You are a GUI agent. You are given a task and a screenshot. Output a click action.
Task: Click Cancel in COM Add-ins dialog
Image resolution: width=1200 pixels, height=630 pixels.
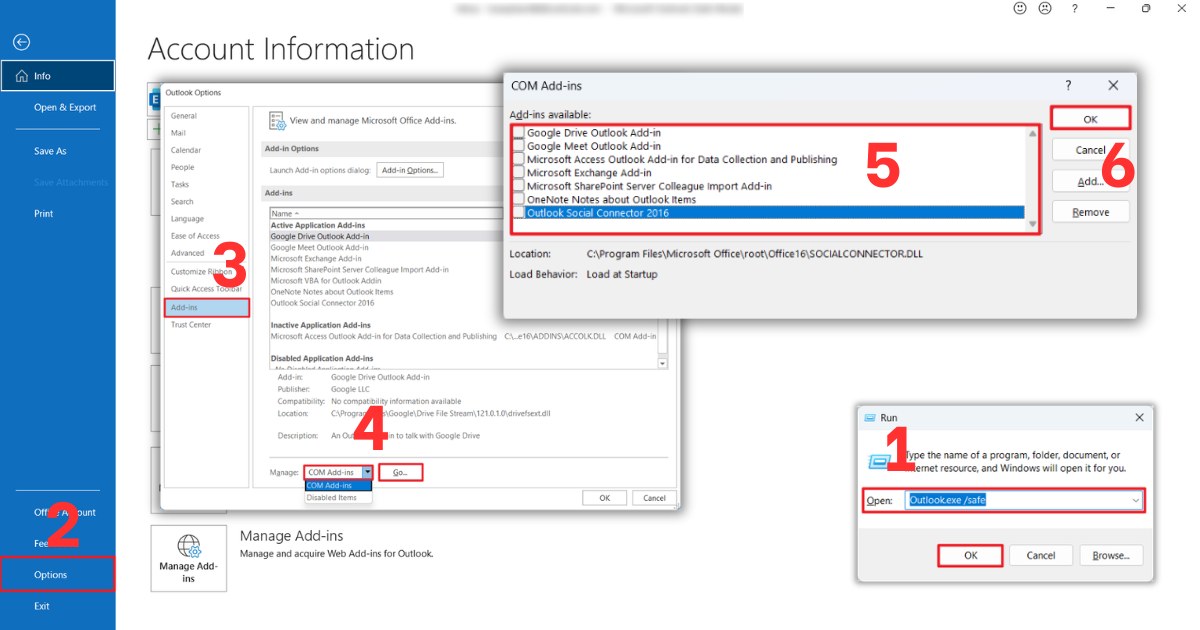click(x=1091, y=150)
